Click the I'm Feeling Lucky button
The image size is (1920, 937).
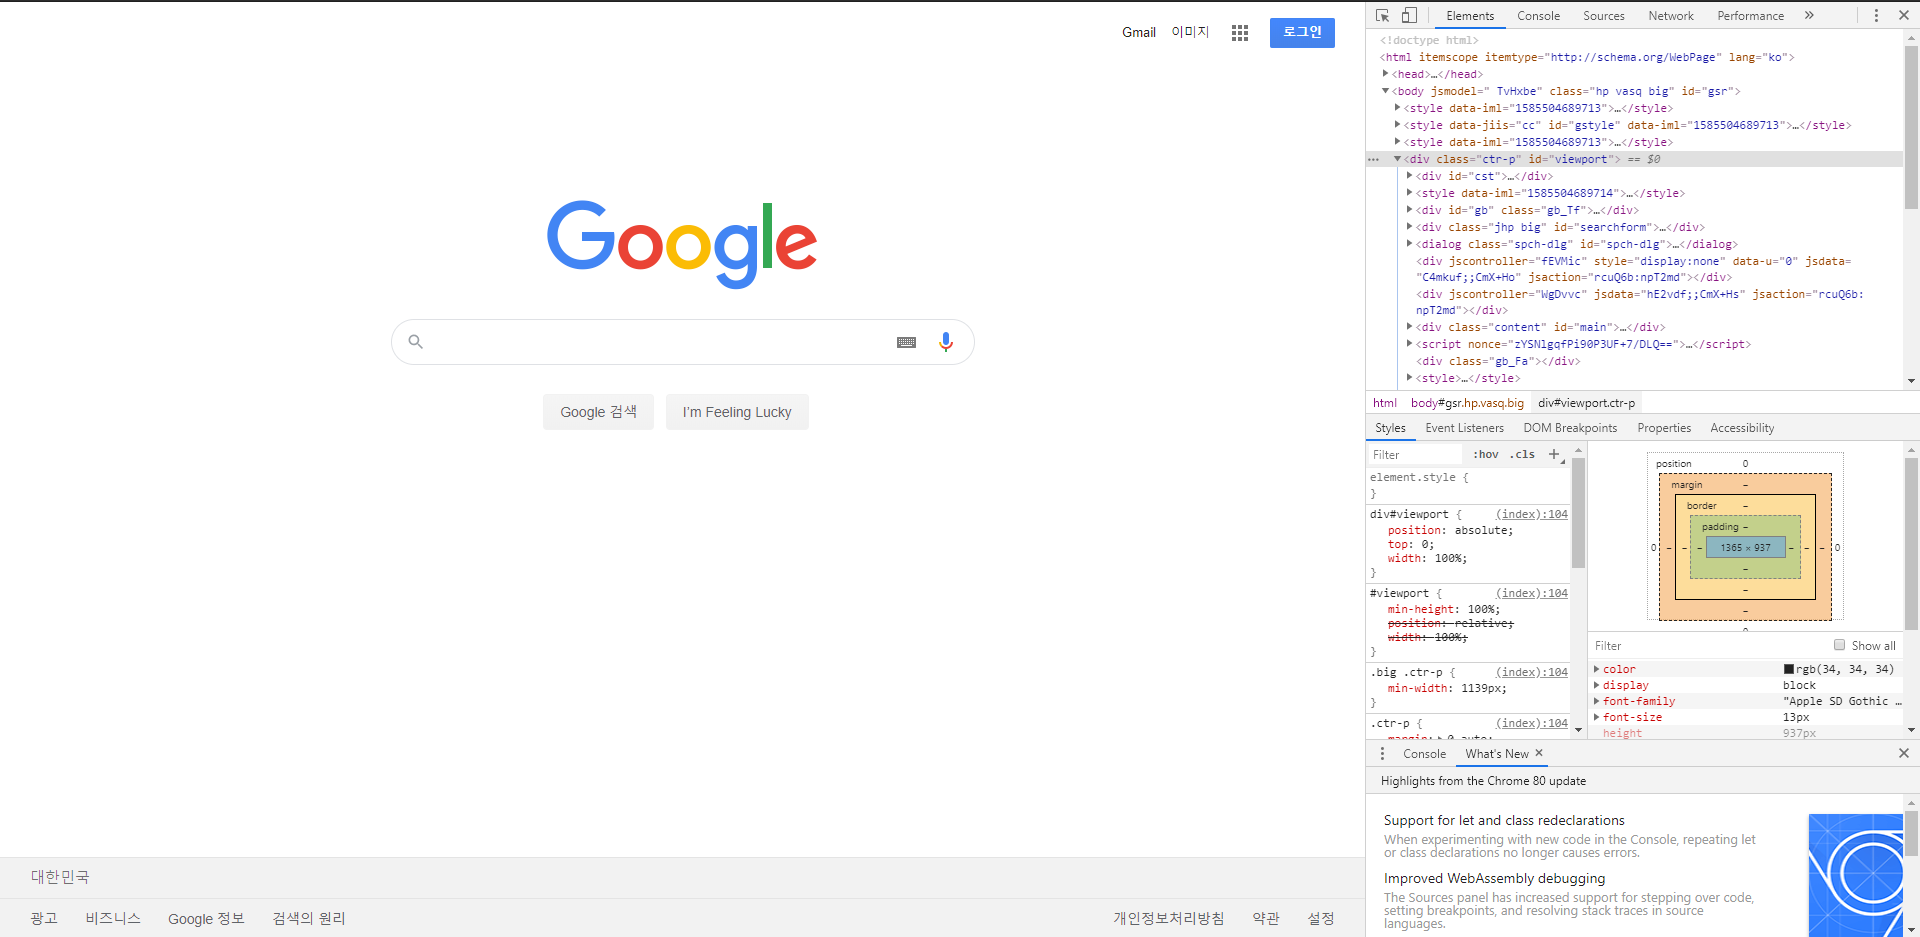(x=737, y=412)
